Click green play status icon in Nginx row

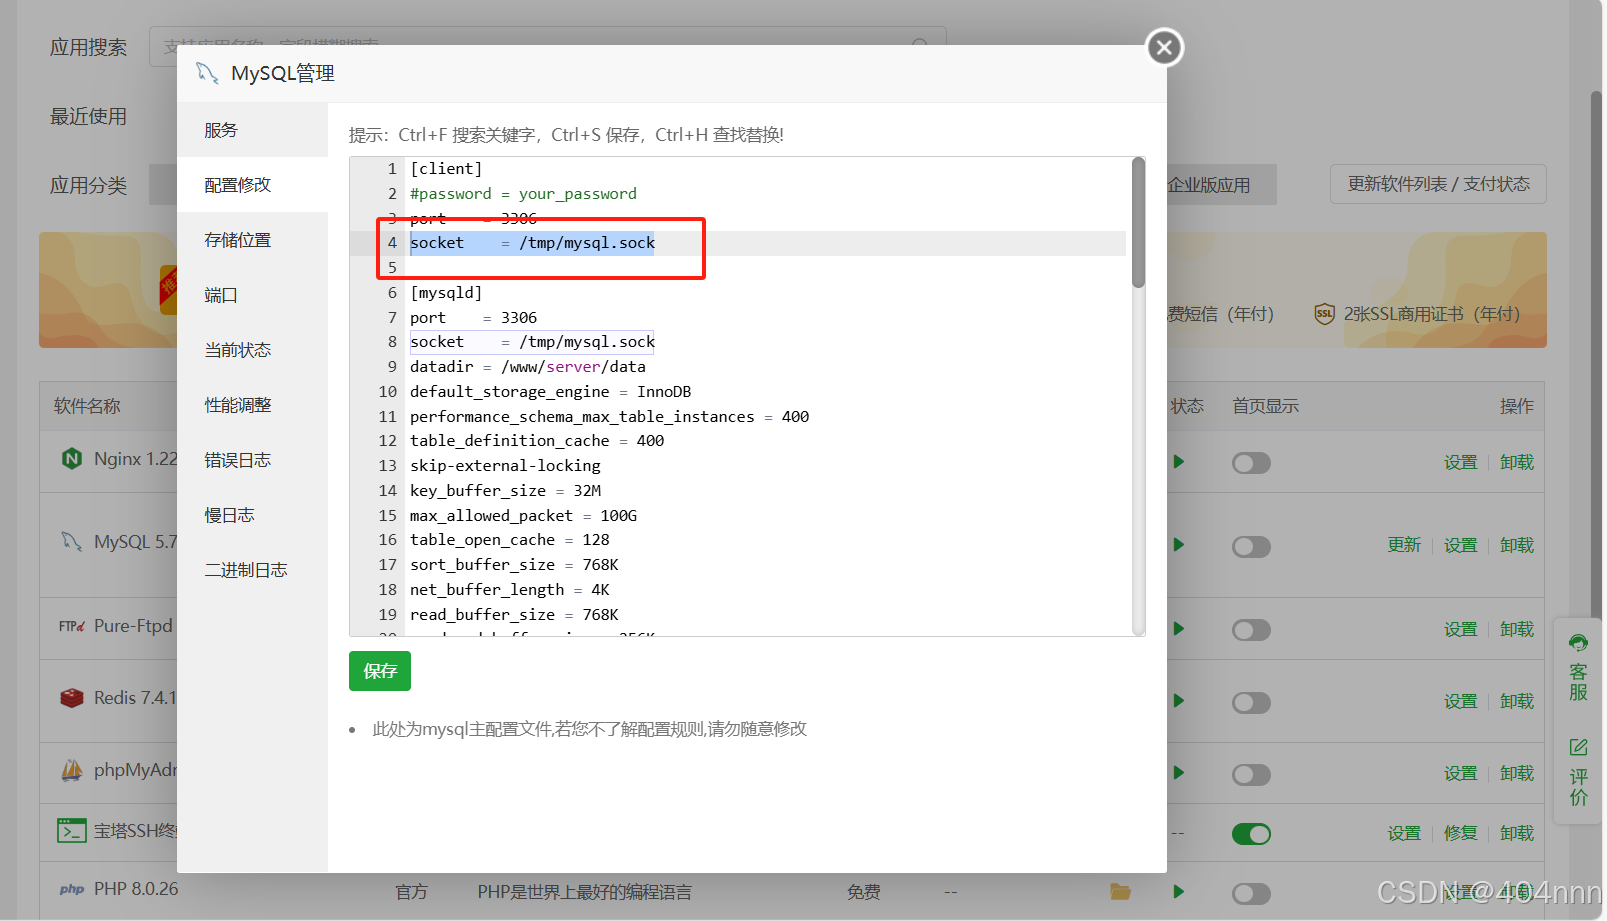click(x=1179, y=462)
